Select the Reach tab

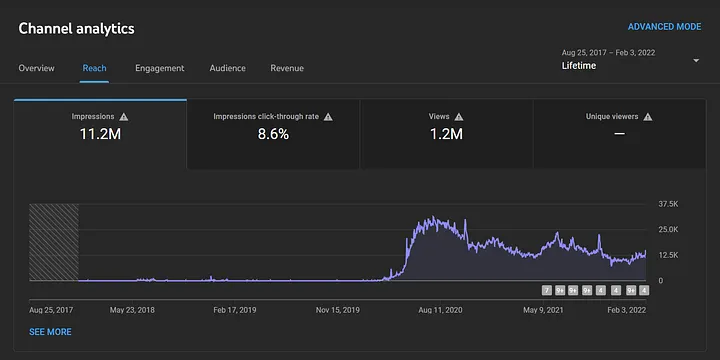94,68
